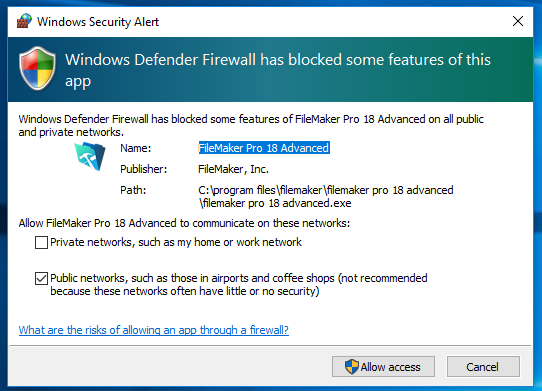
Task: Uncheck Public networks checkbox
Action: tap(41, 278)
